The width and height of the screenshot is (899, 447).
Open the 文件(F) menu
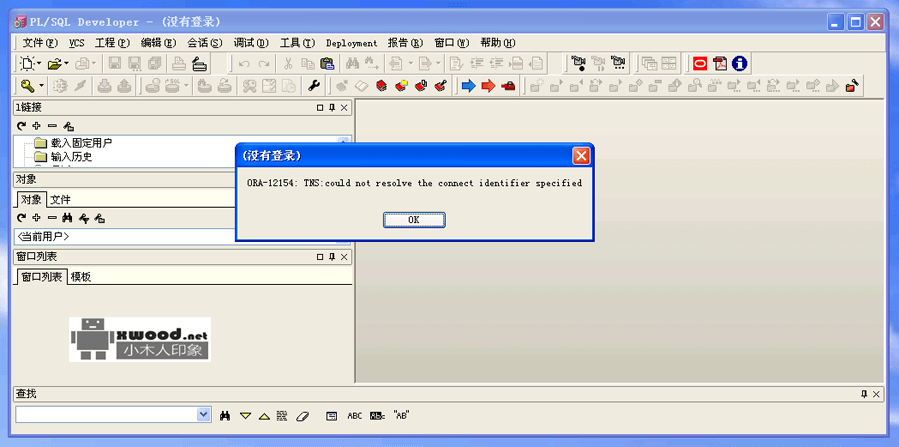click(x=41, y=43)
